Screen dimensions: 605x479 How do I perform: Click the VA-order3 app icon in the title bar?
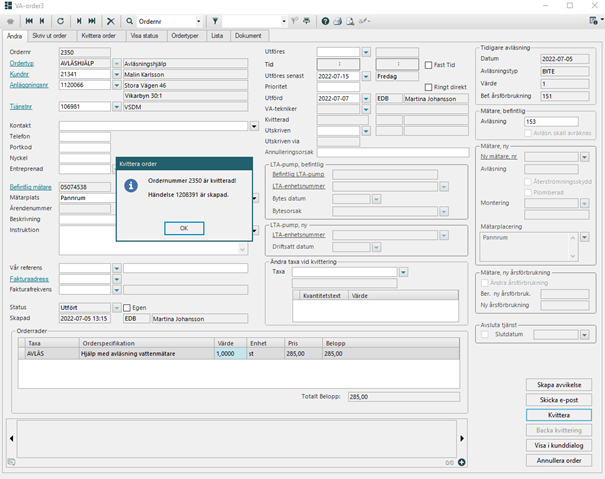[8, 5]
